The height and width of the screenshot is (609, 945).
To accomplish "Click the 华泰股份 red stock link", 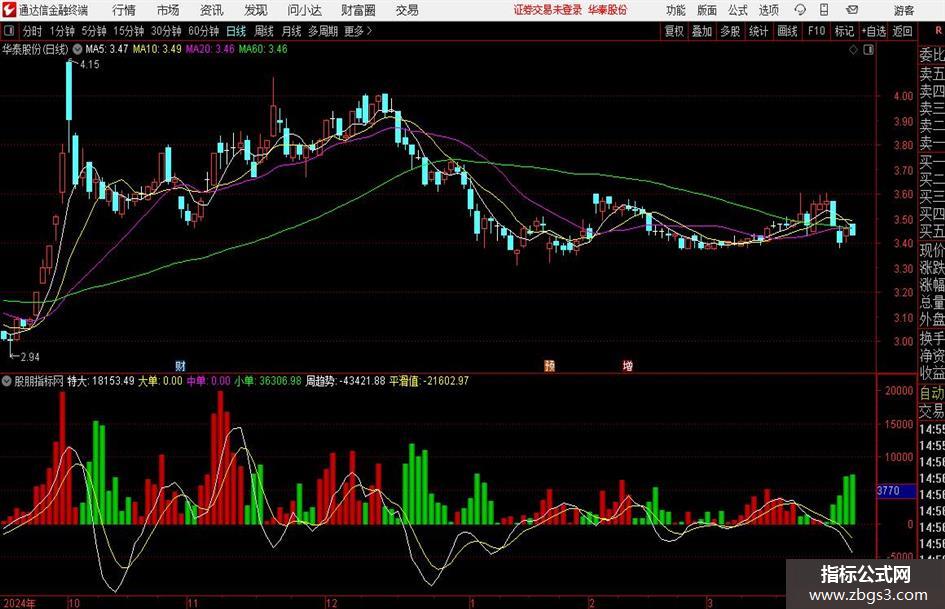I will pos(608,10).
